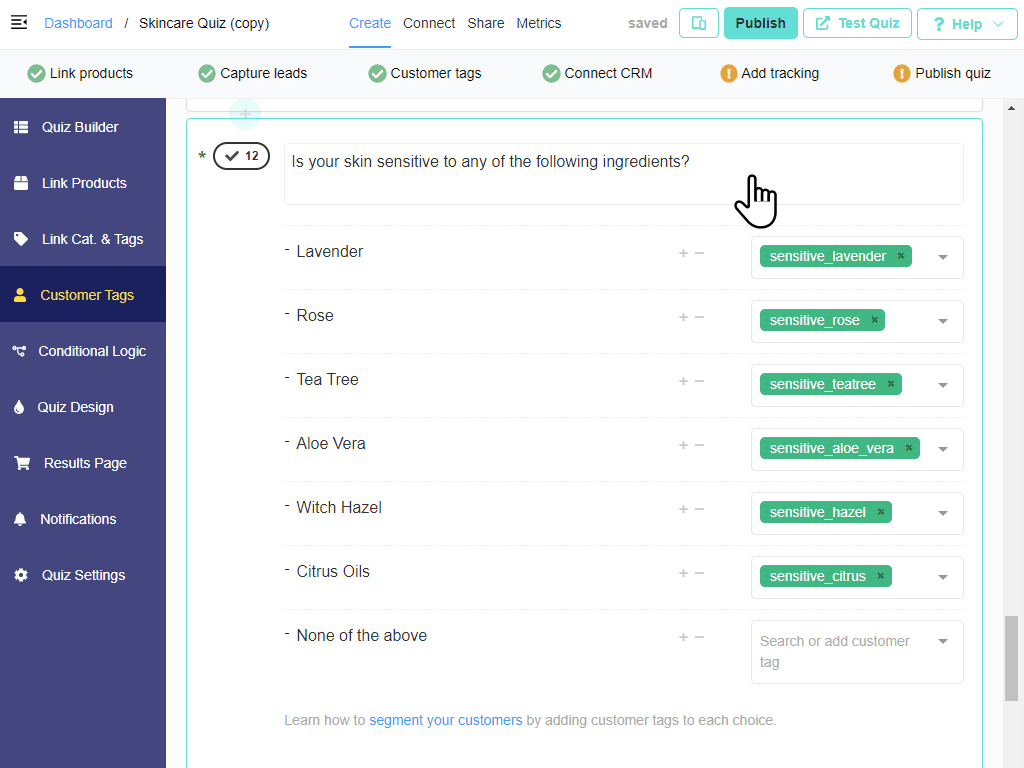Viewport: 1024px width, 768px height.
Task: Open Link Cat. & Tags in the sidebar
Action: point(83,239)
